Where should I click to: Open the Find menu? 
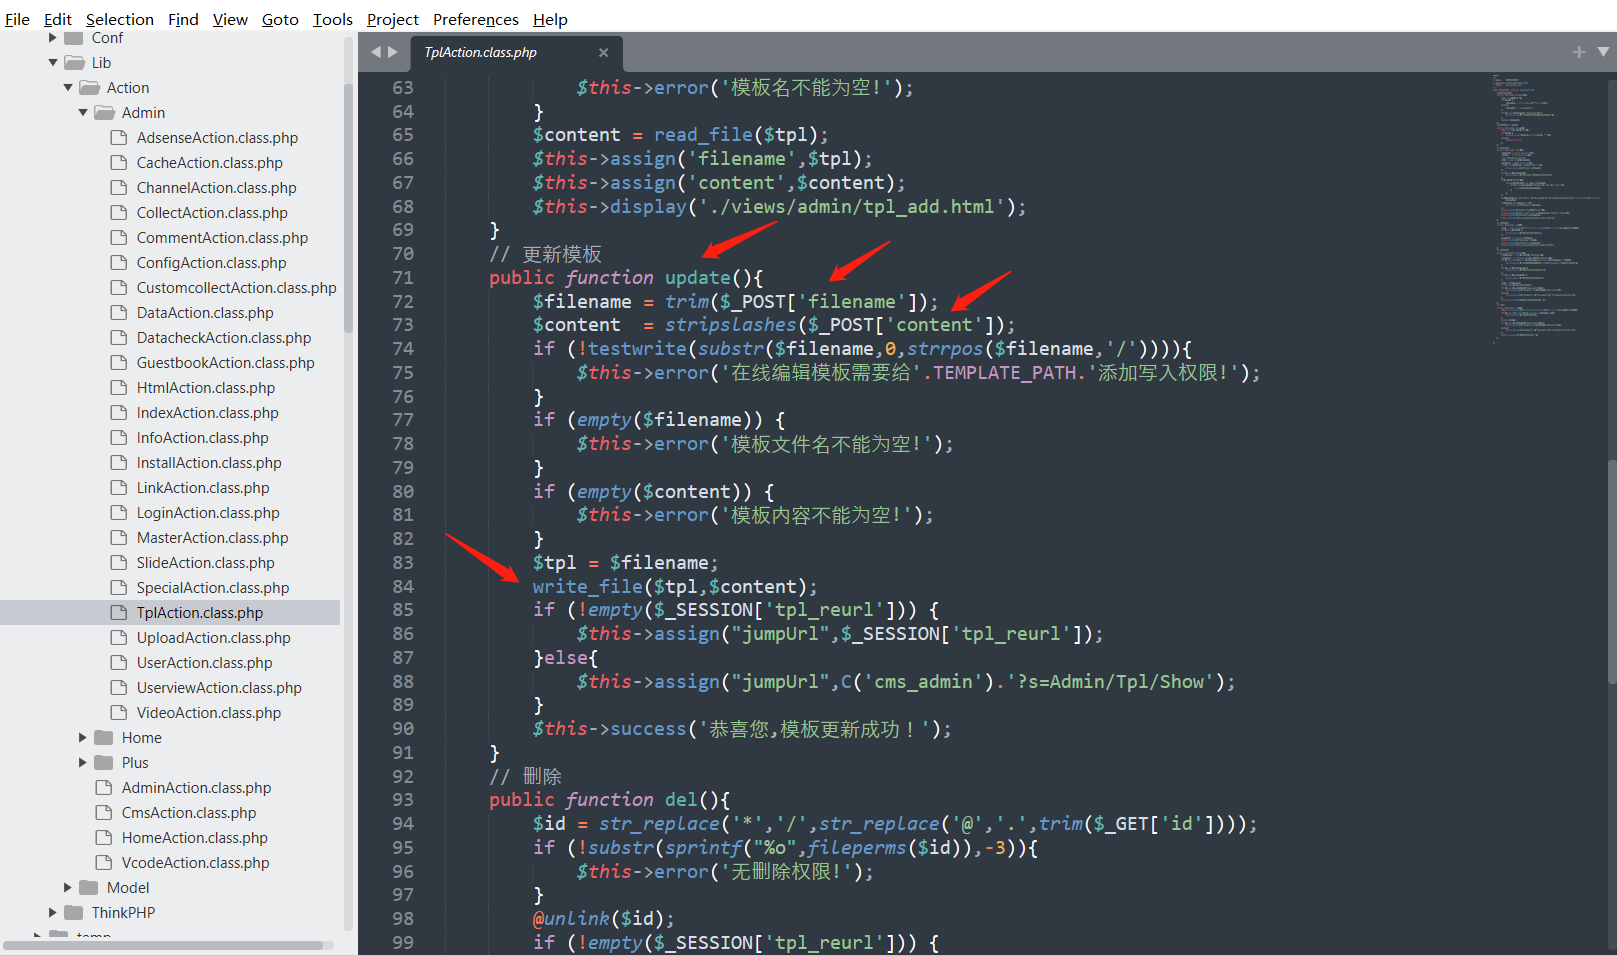[x=183, y=19]
